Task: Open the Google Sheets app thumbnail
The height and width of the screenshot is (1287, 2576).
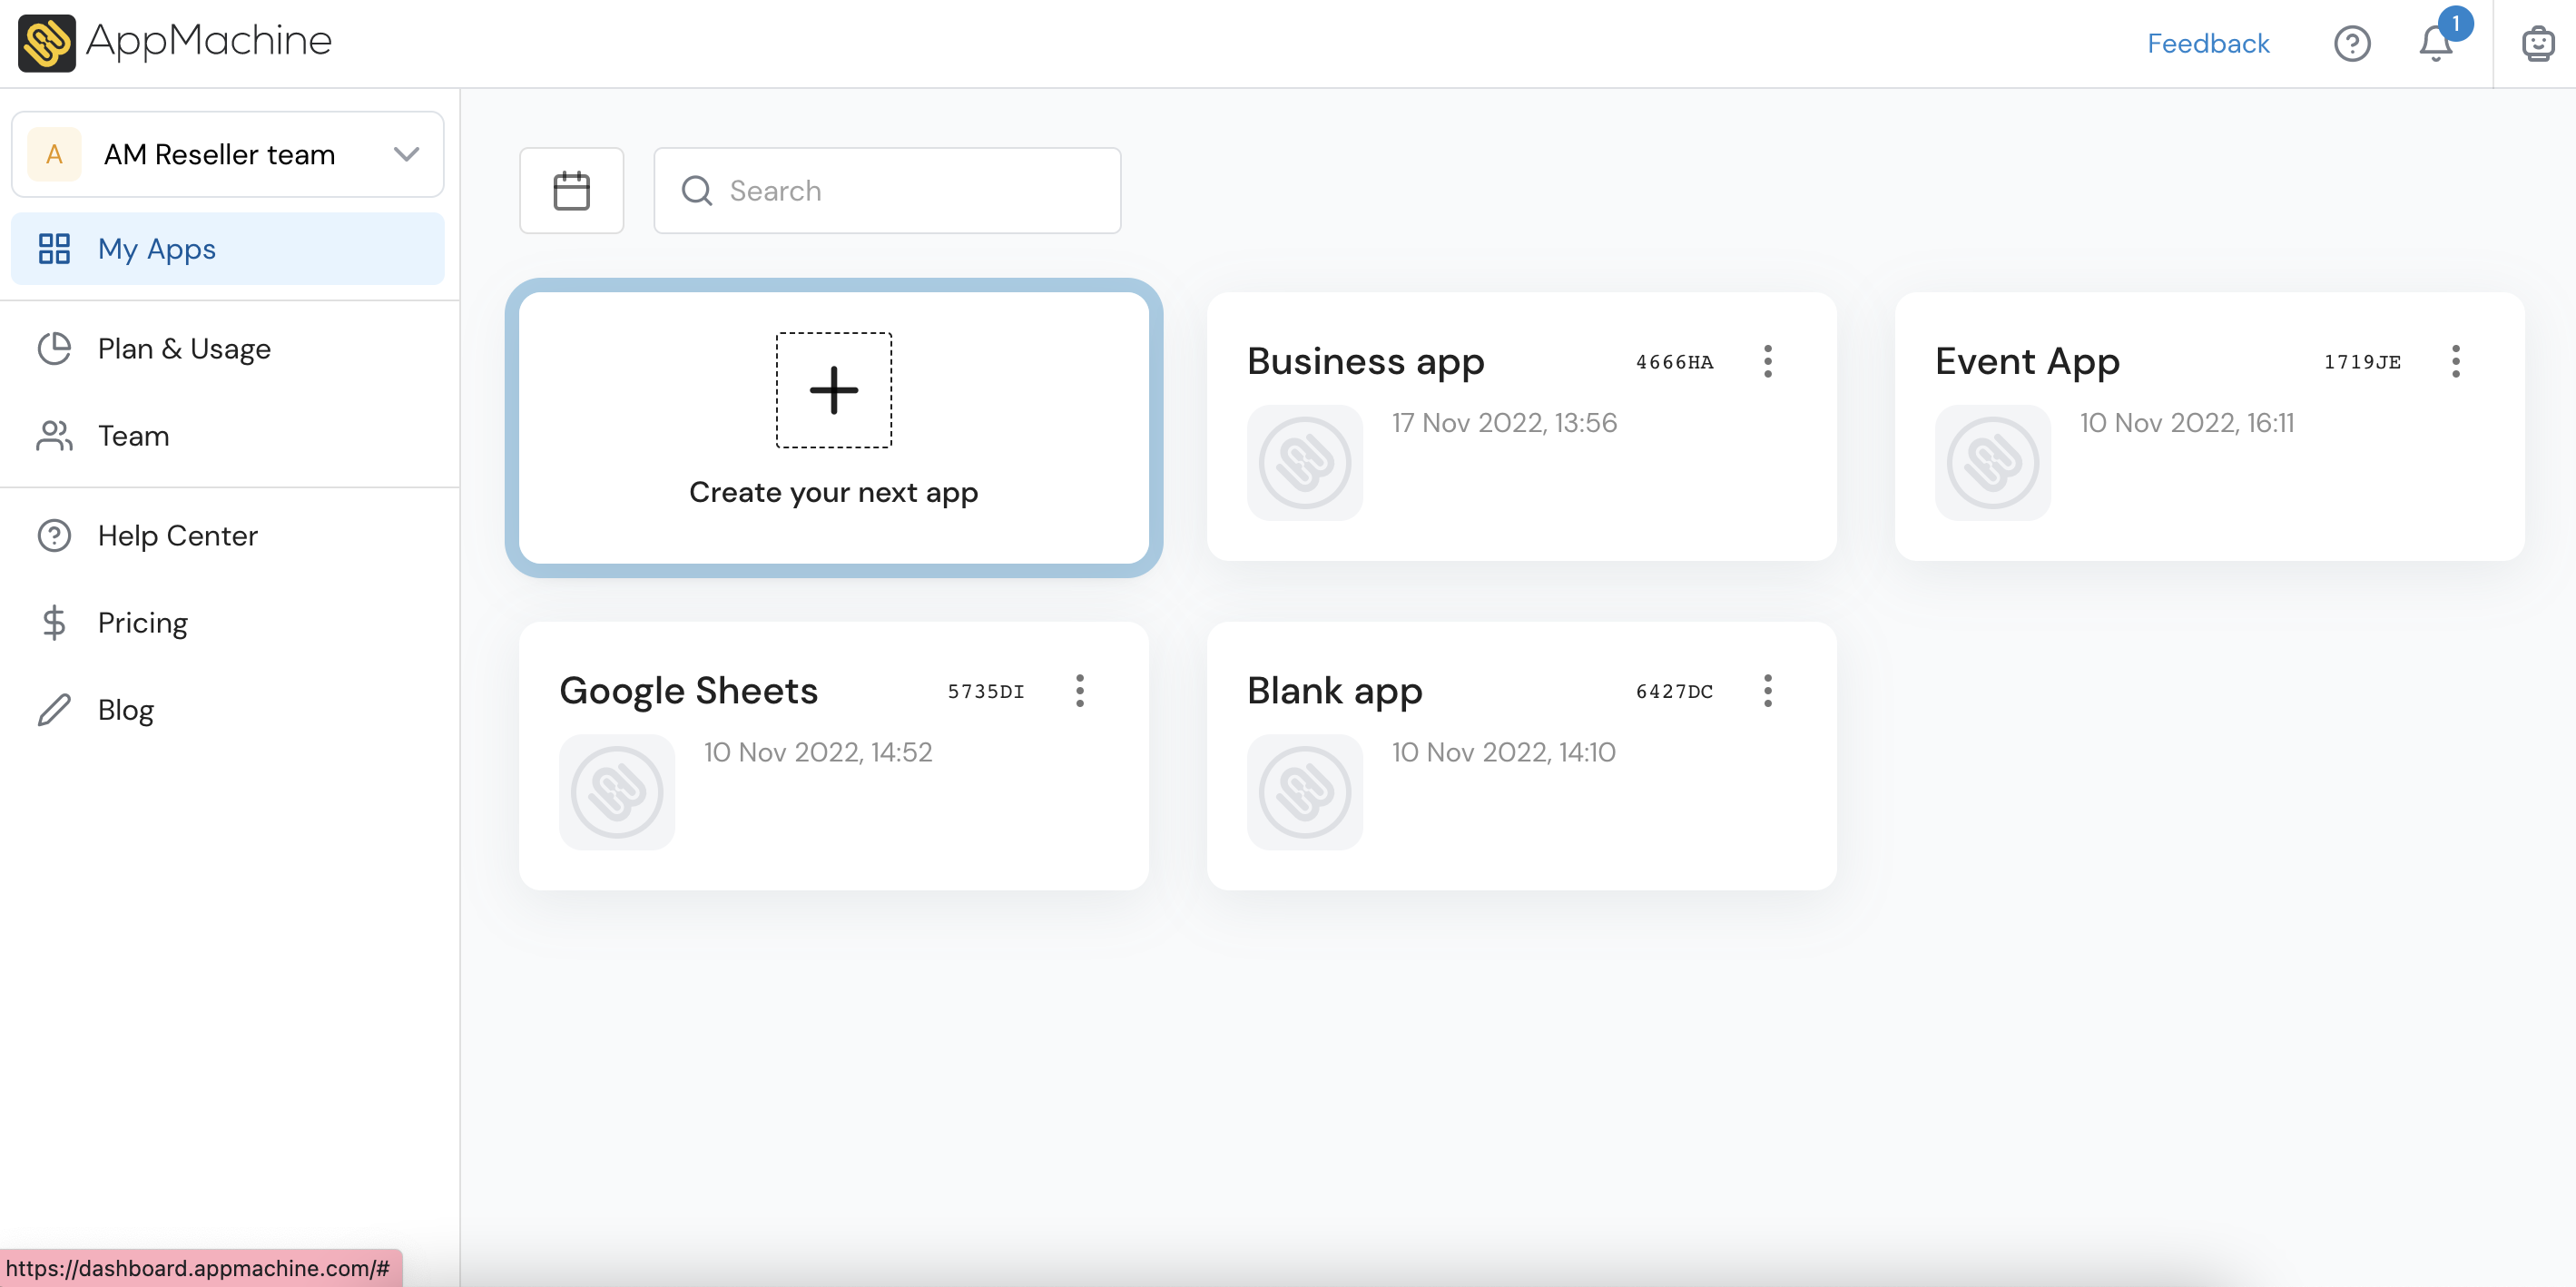Action: pyautogui.click(x=616, y=792)
